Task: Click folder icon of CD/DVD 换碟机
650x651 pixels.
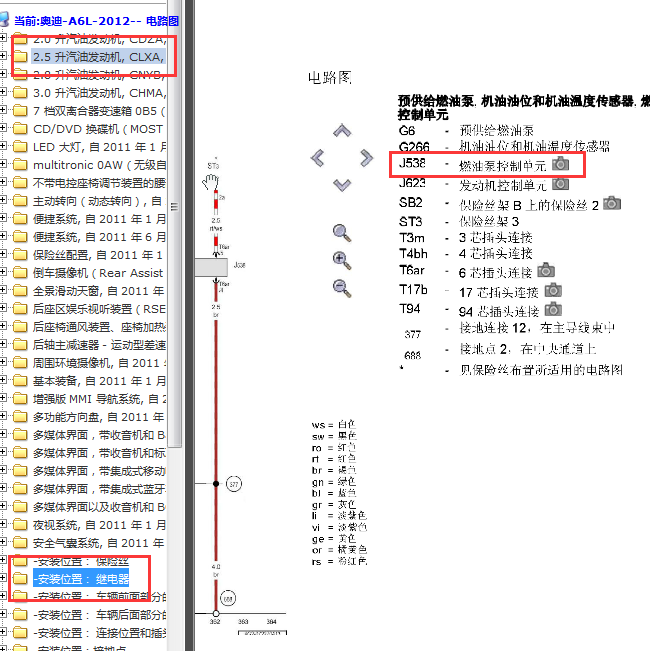Action: (x=20, y=129)
